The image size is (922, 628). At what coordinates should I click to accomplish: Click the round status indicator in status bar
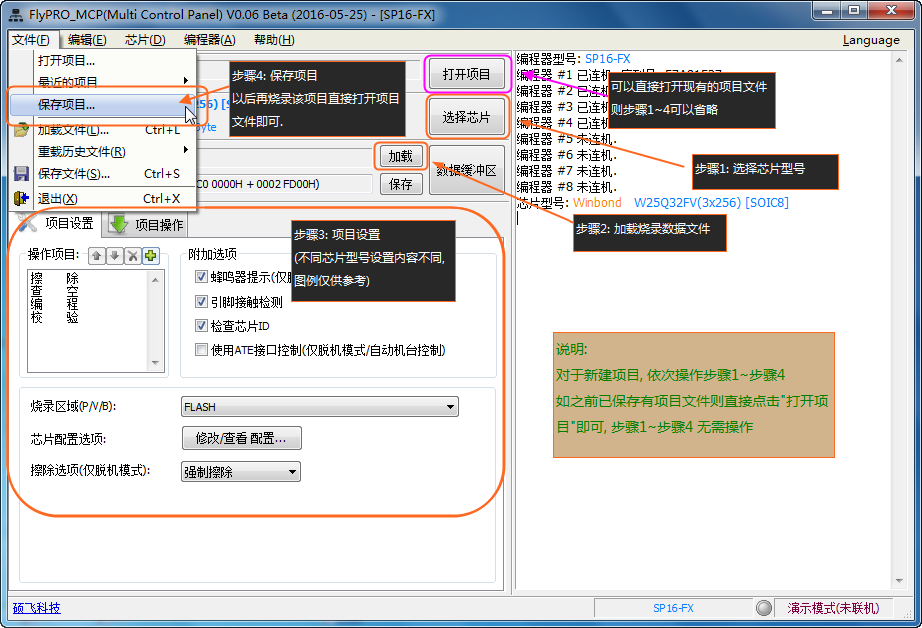coord(764,608)
